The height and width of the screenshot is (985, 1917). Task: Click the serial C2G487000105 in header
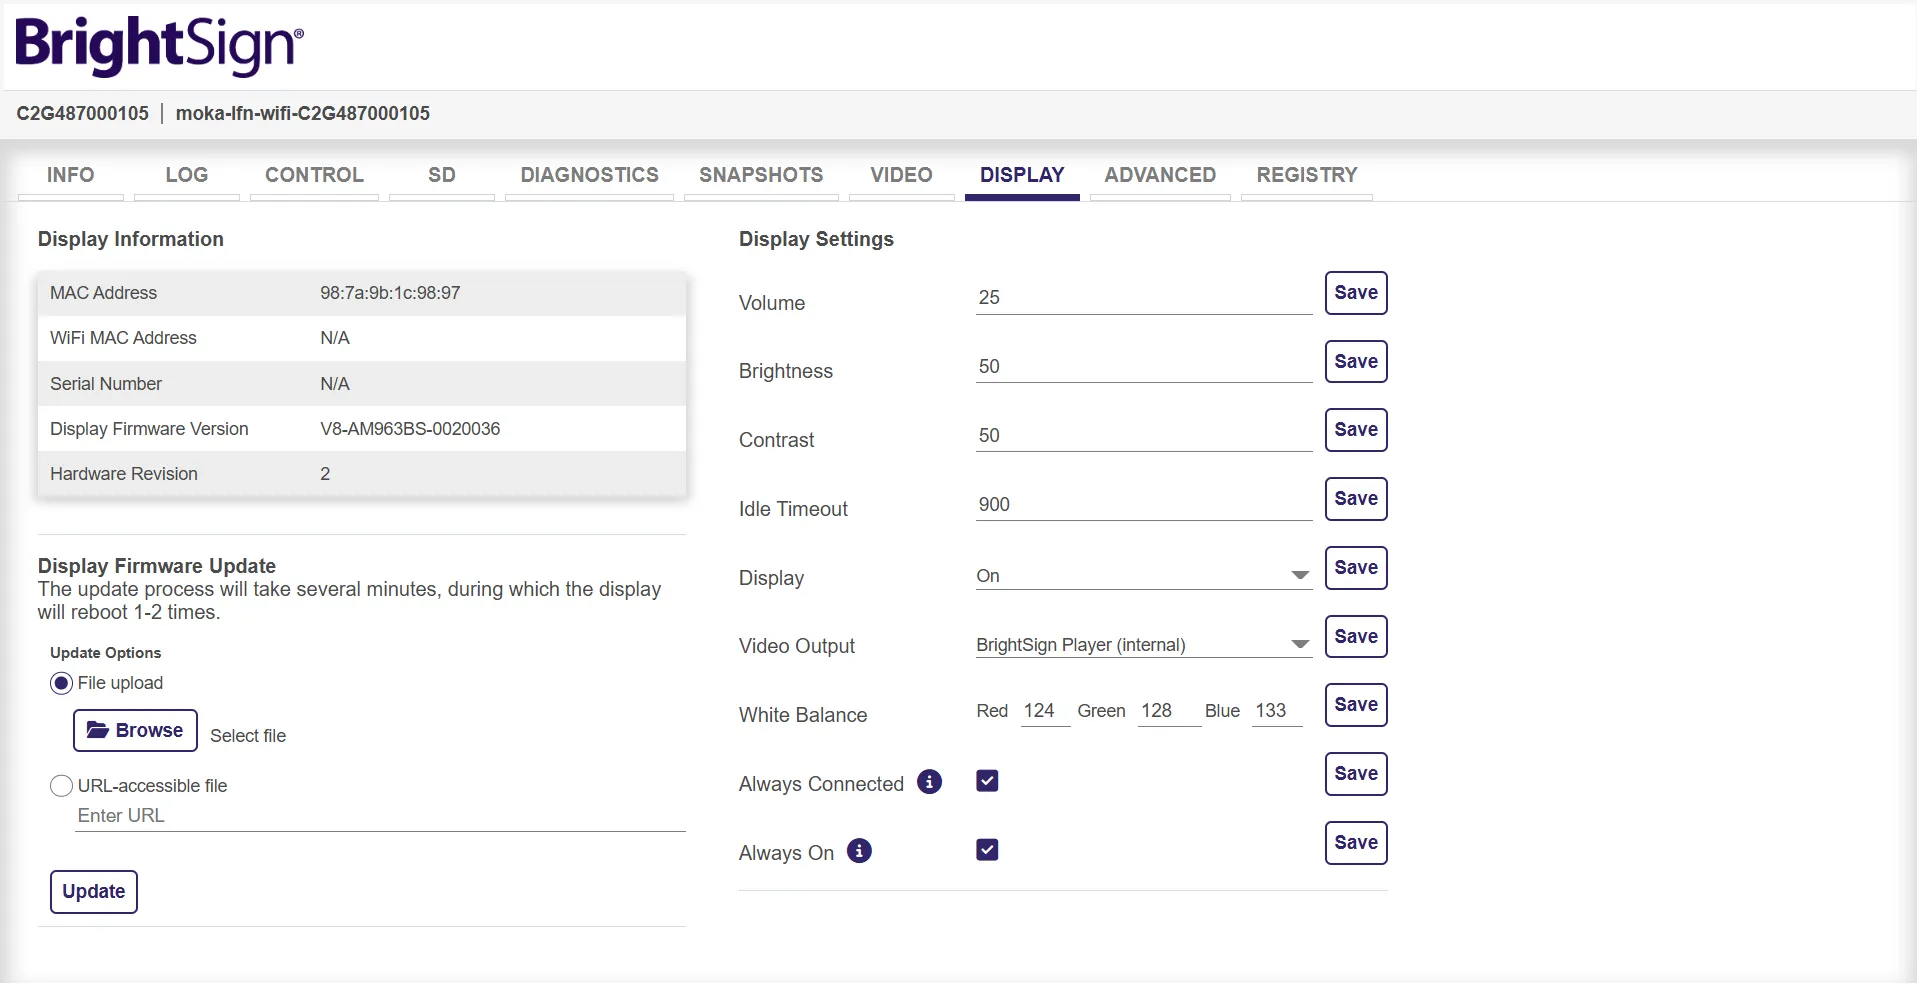[x=82, y=114]
